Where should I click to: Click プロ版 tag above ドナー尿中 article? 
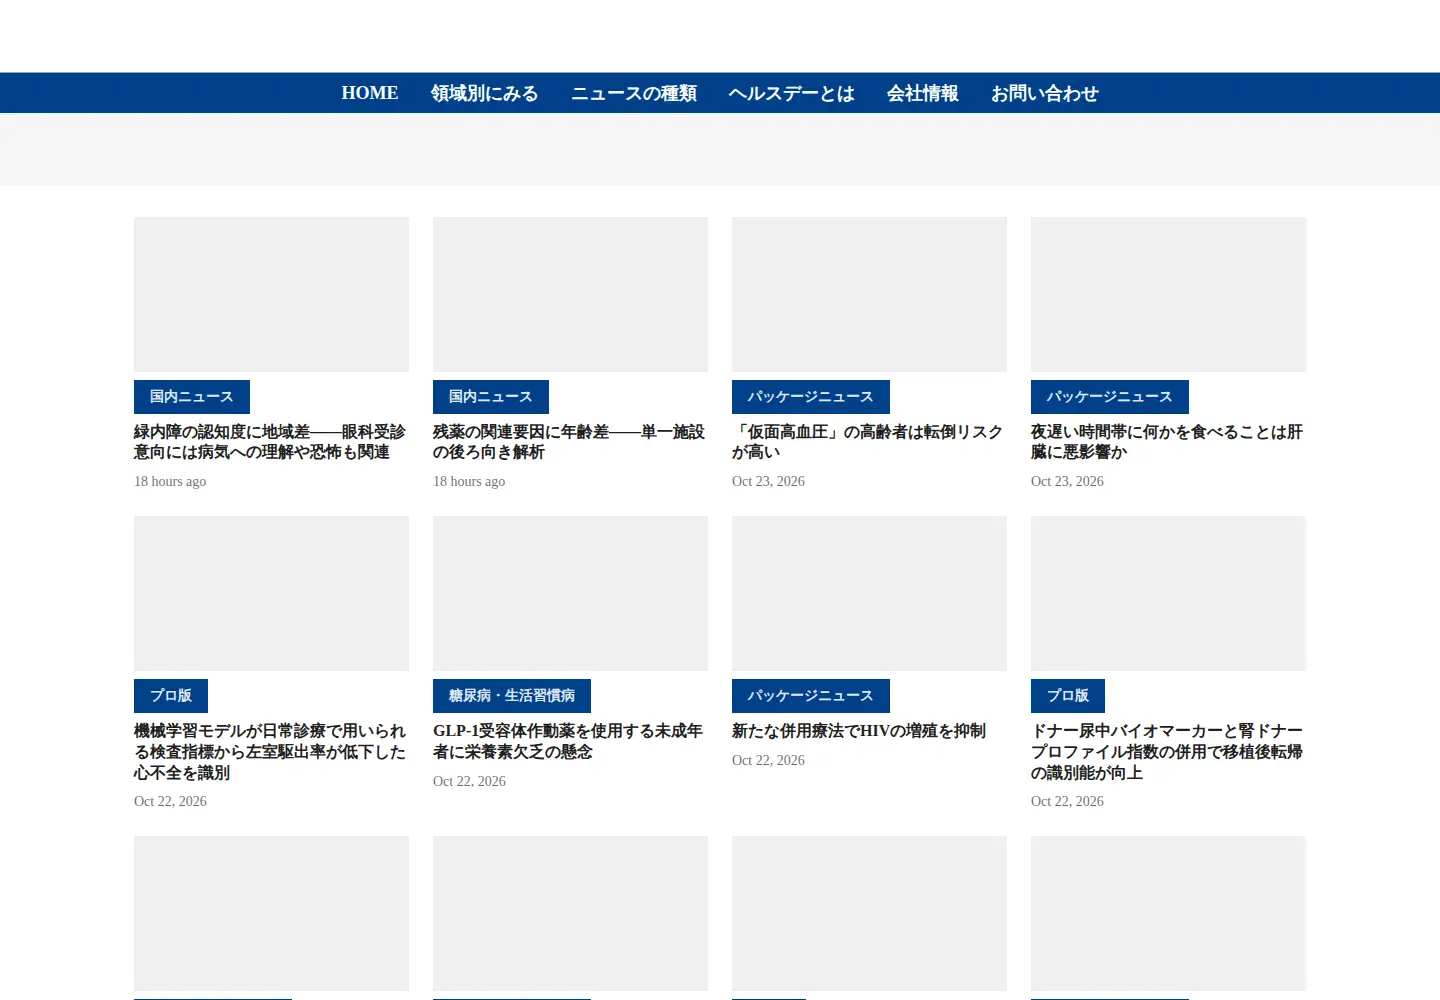click(x=1068, y=696)
